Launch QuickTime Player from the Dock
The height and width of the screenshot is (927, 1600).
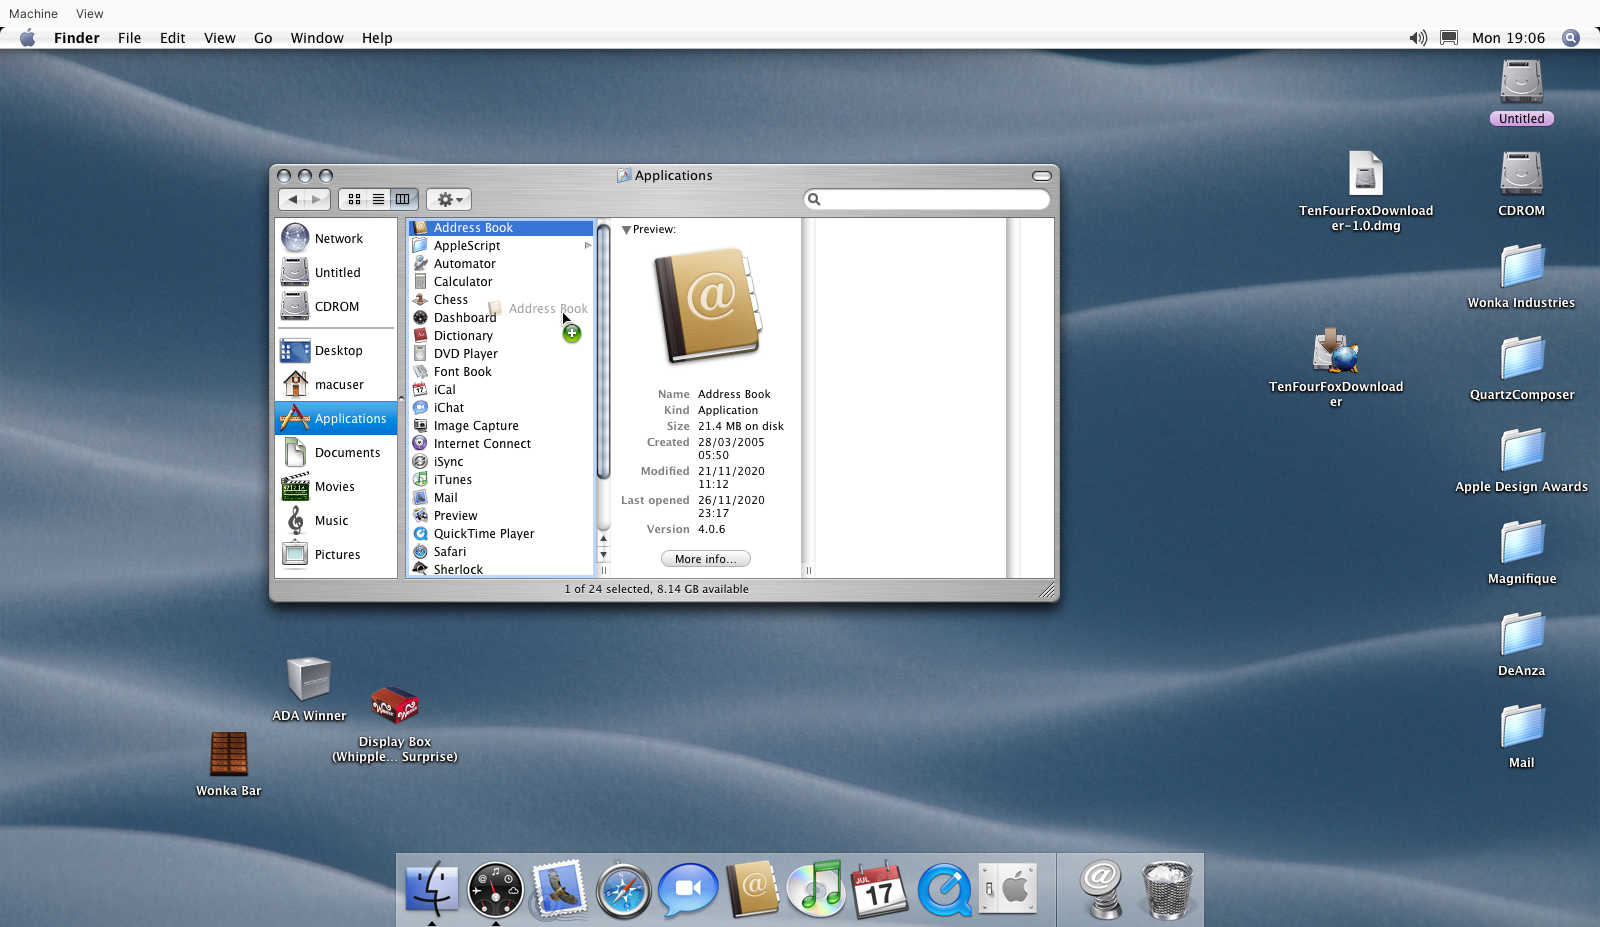(945, 890)
